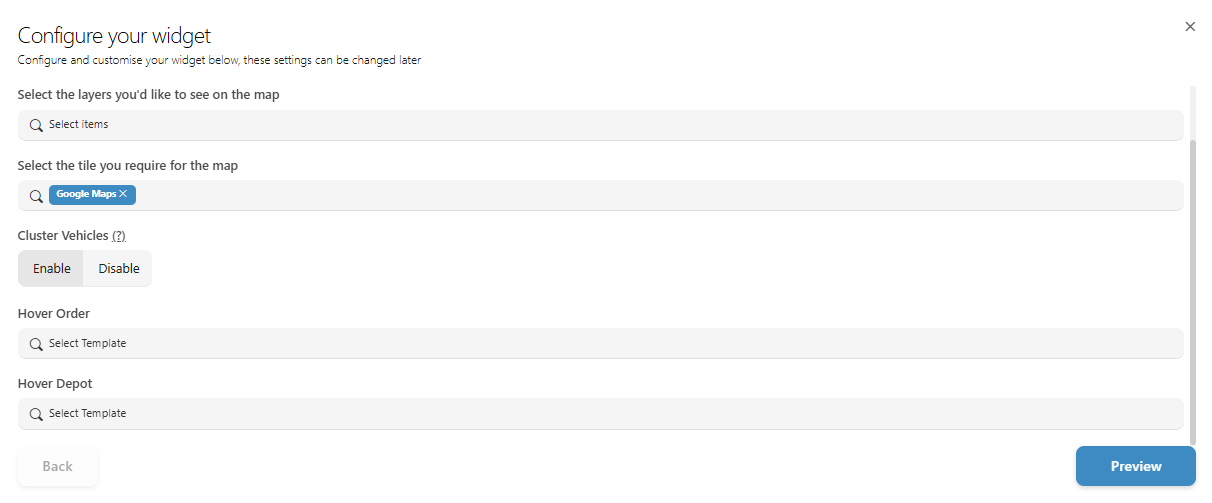
Task: Click the search icon in the layers field
Action: (36, 125)
